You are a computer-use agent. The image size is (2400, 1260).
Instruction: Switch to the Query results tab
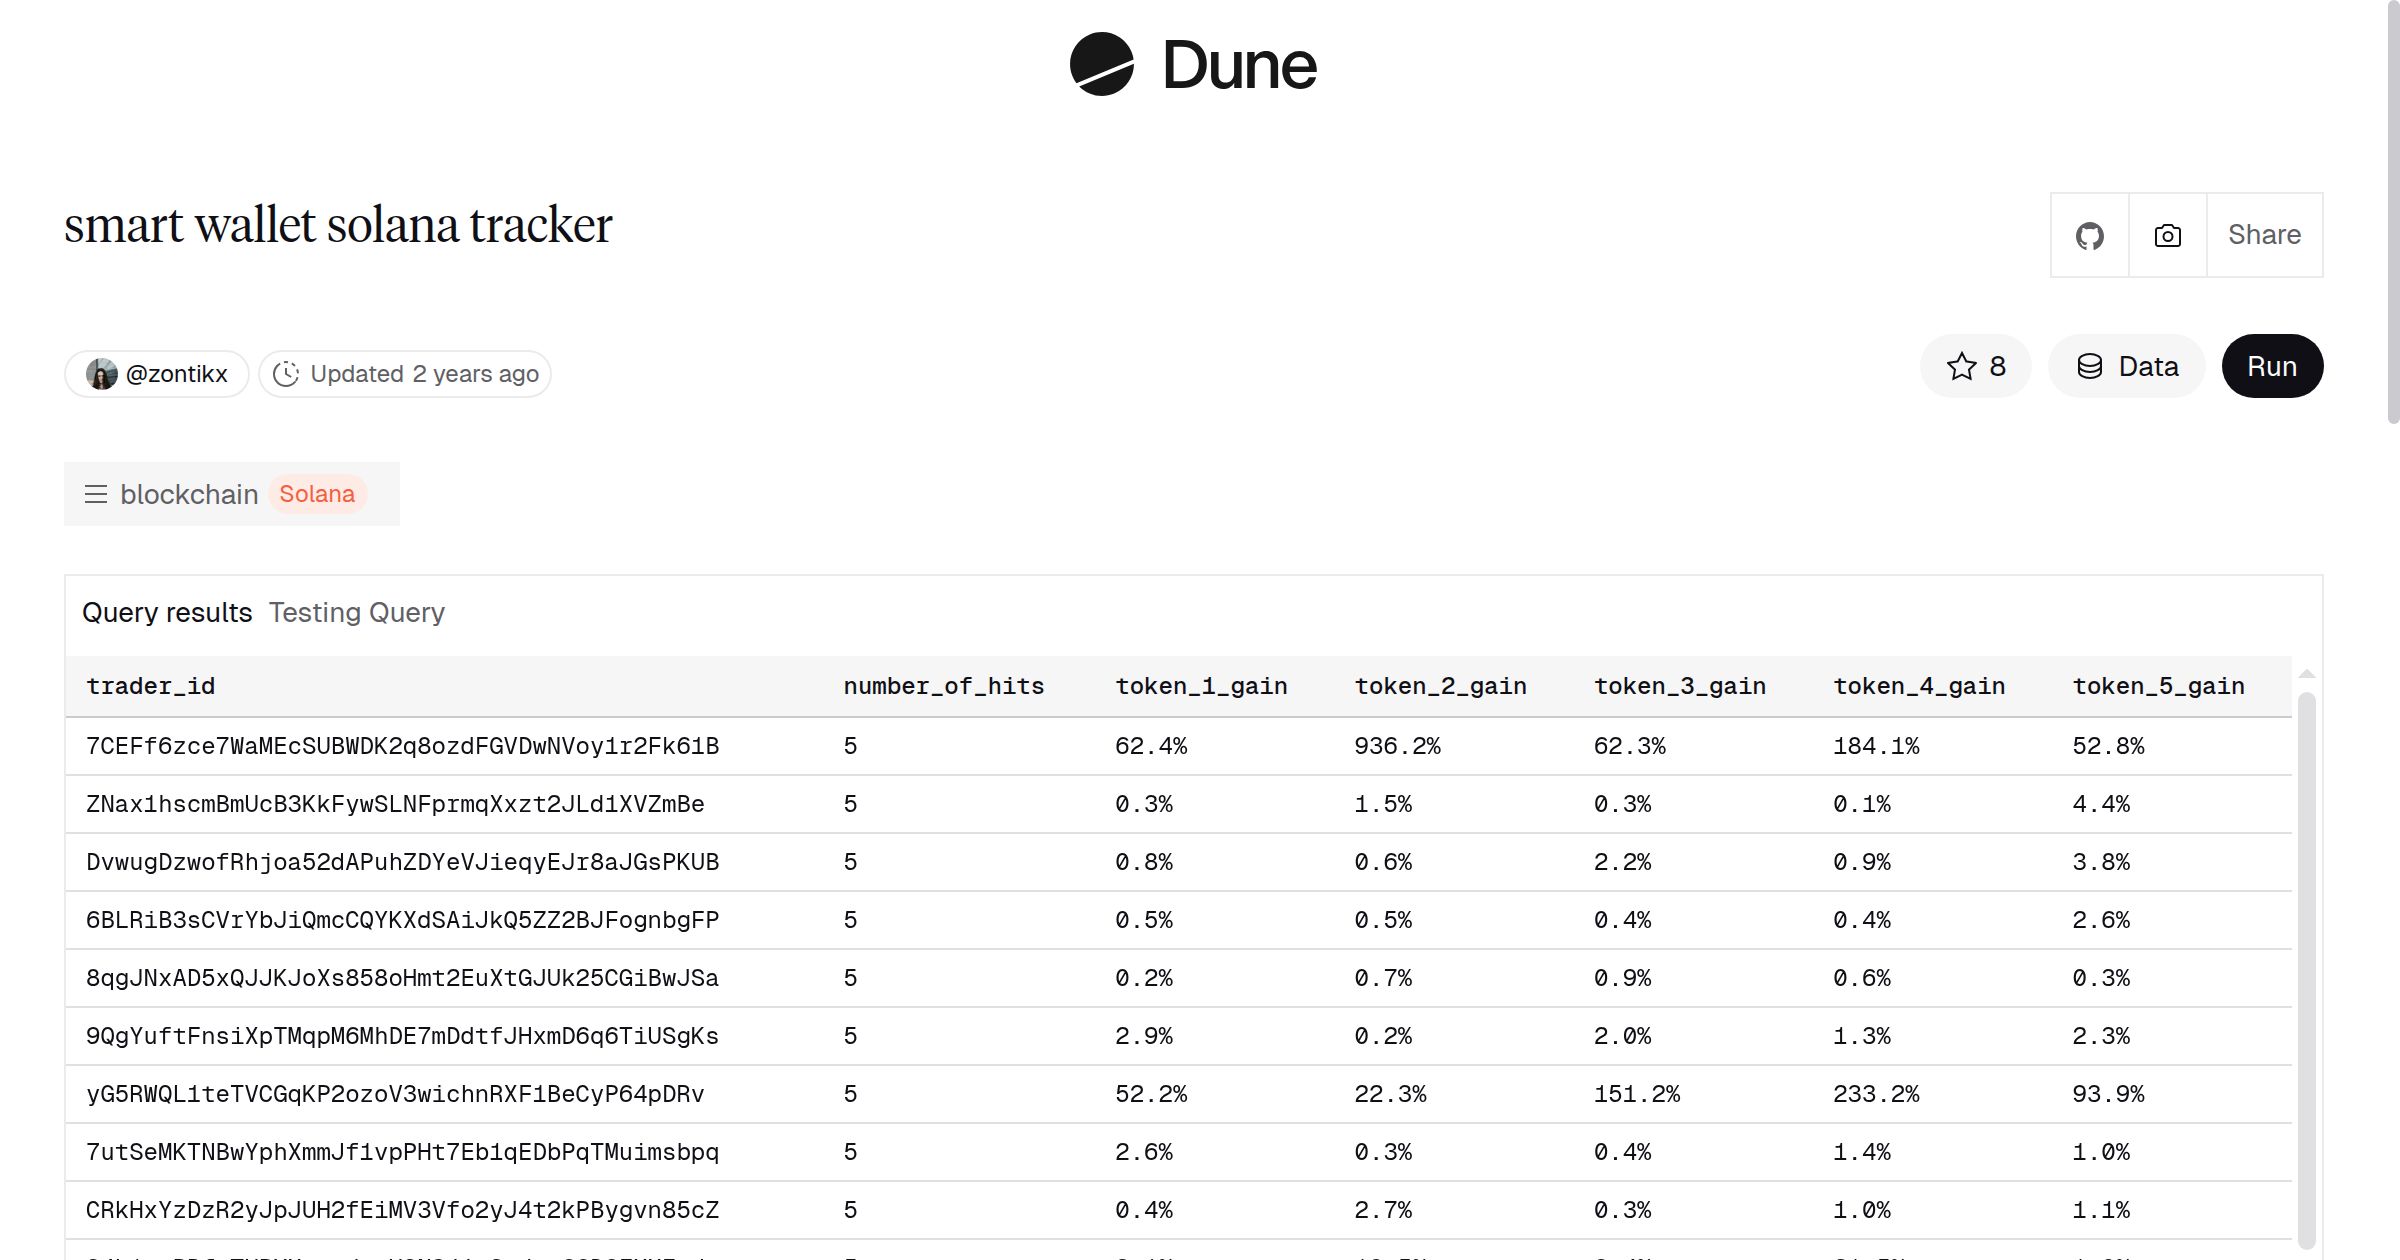point(168,612)
